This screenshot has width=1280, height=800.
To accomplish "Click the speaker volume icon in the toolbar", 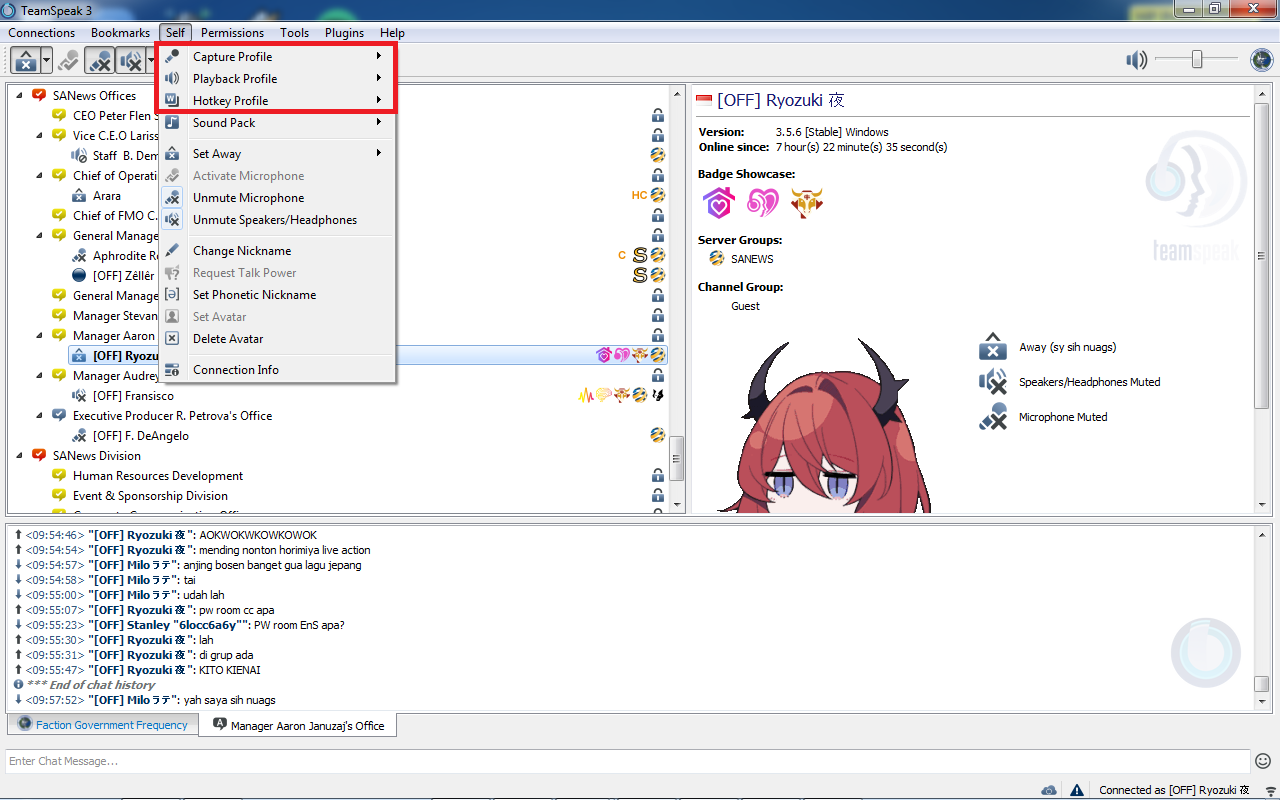I will pos(1137,60).
